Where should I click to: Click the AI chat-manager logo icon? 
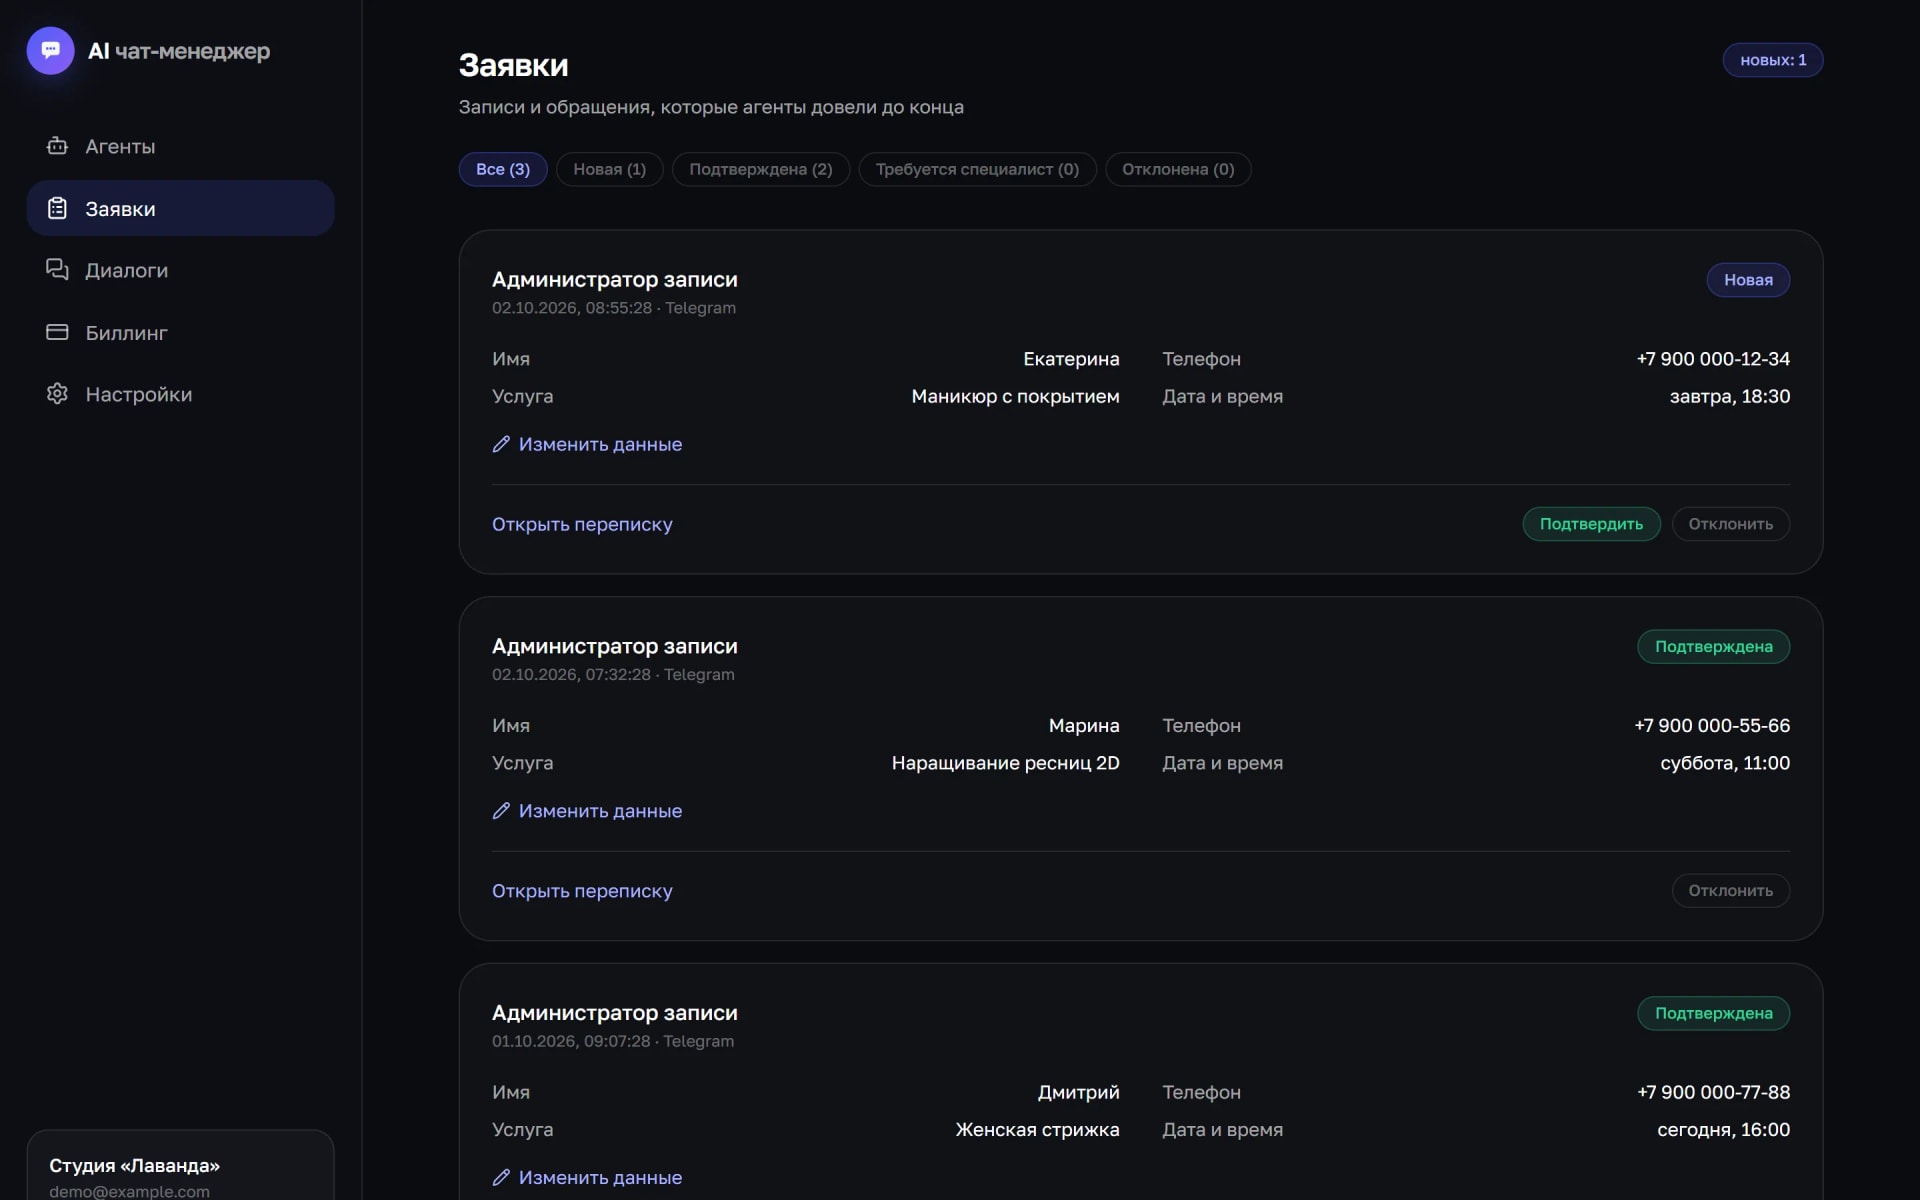click(x=50, y=50)
